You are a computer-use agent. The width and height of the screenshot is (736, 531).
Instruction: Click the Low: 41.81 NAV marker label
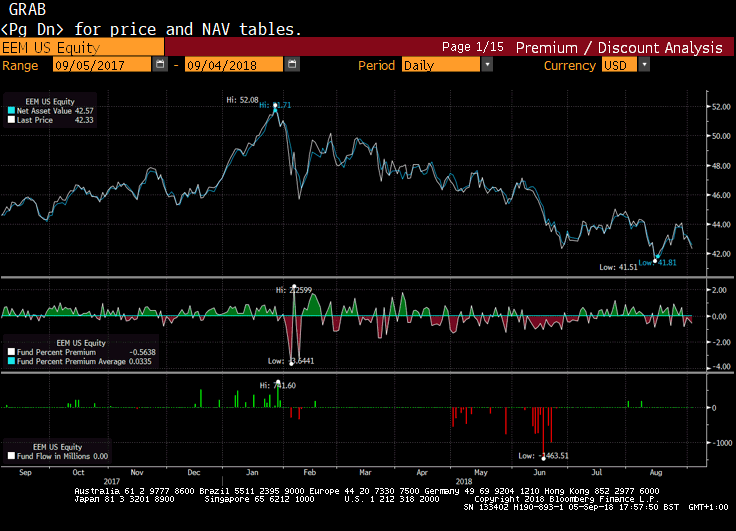(658, 262)
